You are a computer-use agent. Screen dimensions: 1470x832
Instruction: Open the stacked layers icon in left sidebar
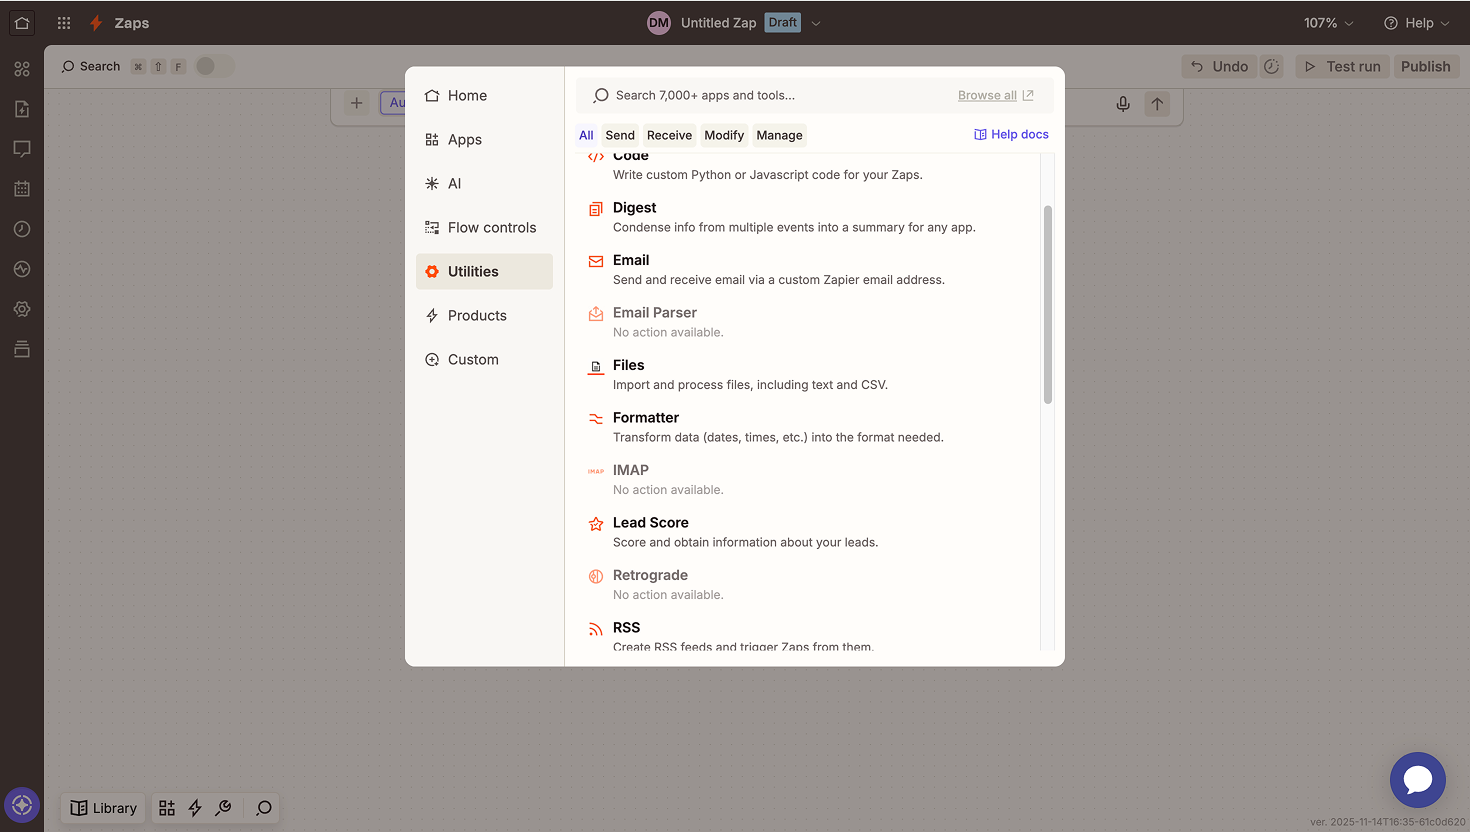coord(22,349)
